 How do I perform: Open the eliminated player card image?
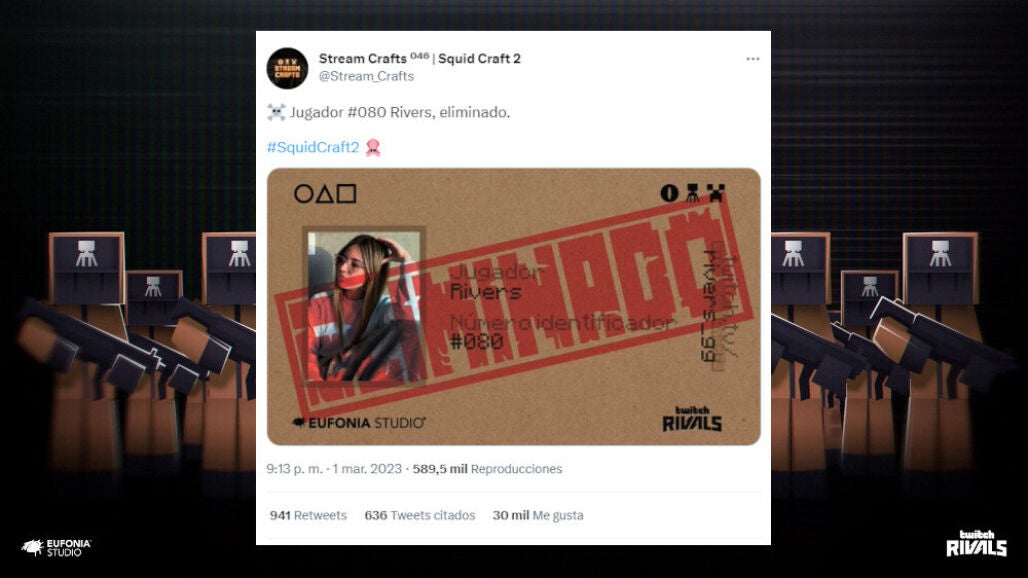pos(513,307)
